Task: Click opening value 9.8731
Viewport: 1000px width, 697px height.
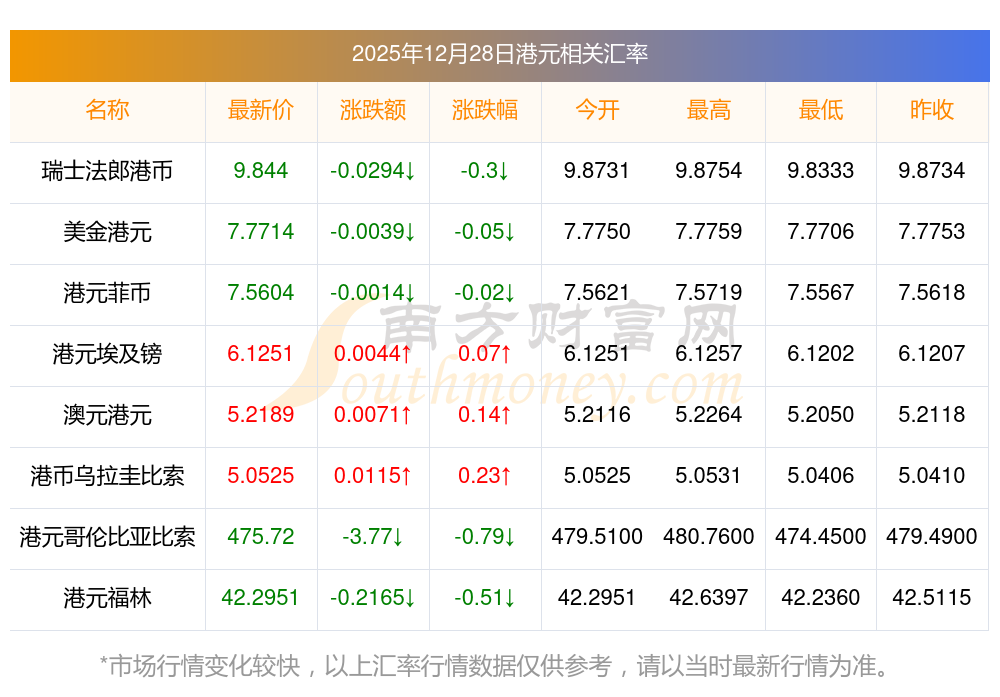Action: tap(597, 170)
